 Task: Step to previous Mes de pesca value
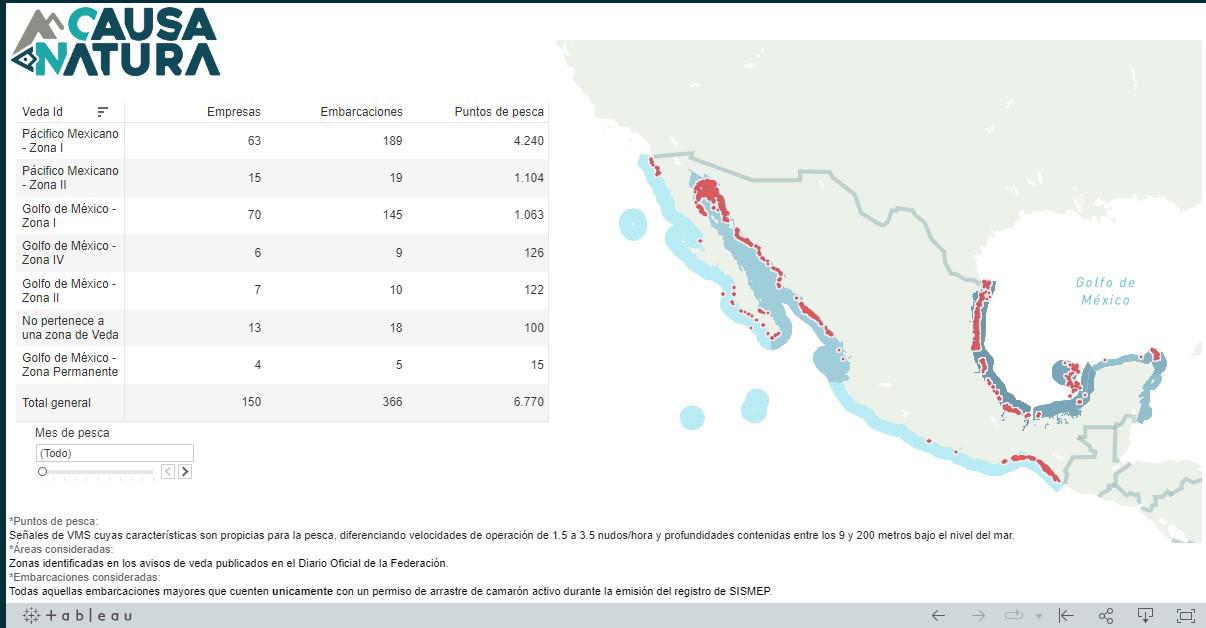coord(168,471)
